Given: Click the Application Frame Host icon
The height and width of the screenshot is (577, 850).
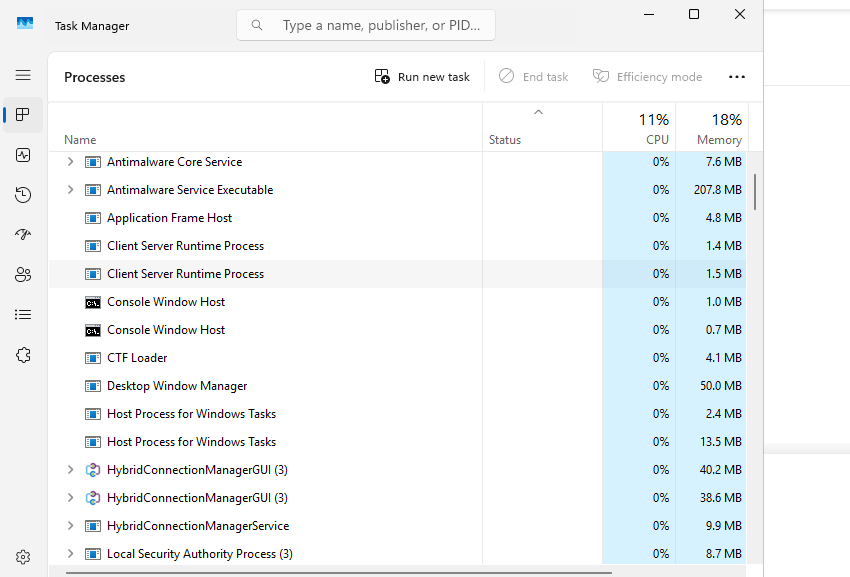Looking at the screenshot, I should pyautogui.click(x=93, y=218).
